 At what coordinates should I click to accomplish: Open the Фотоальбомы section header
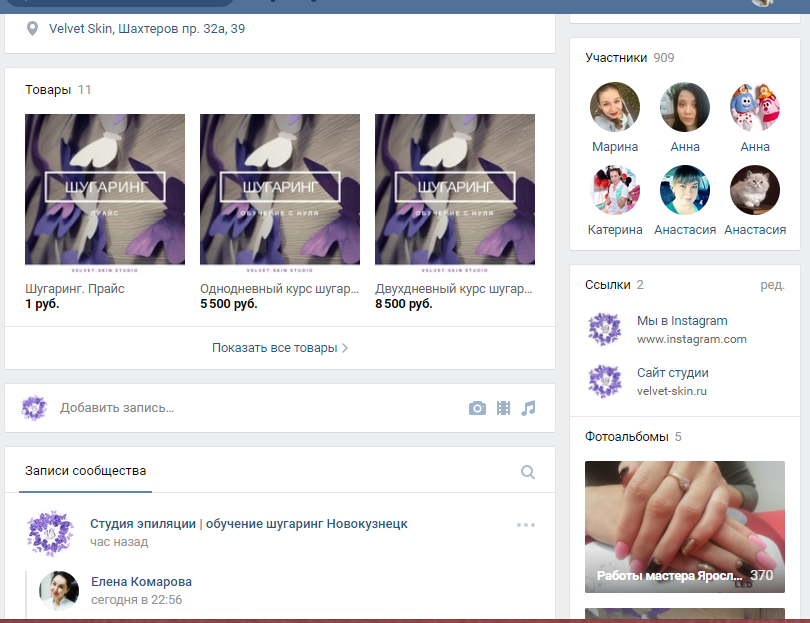633,437
